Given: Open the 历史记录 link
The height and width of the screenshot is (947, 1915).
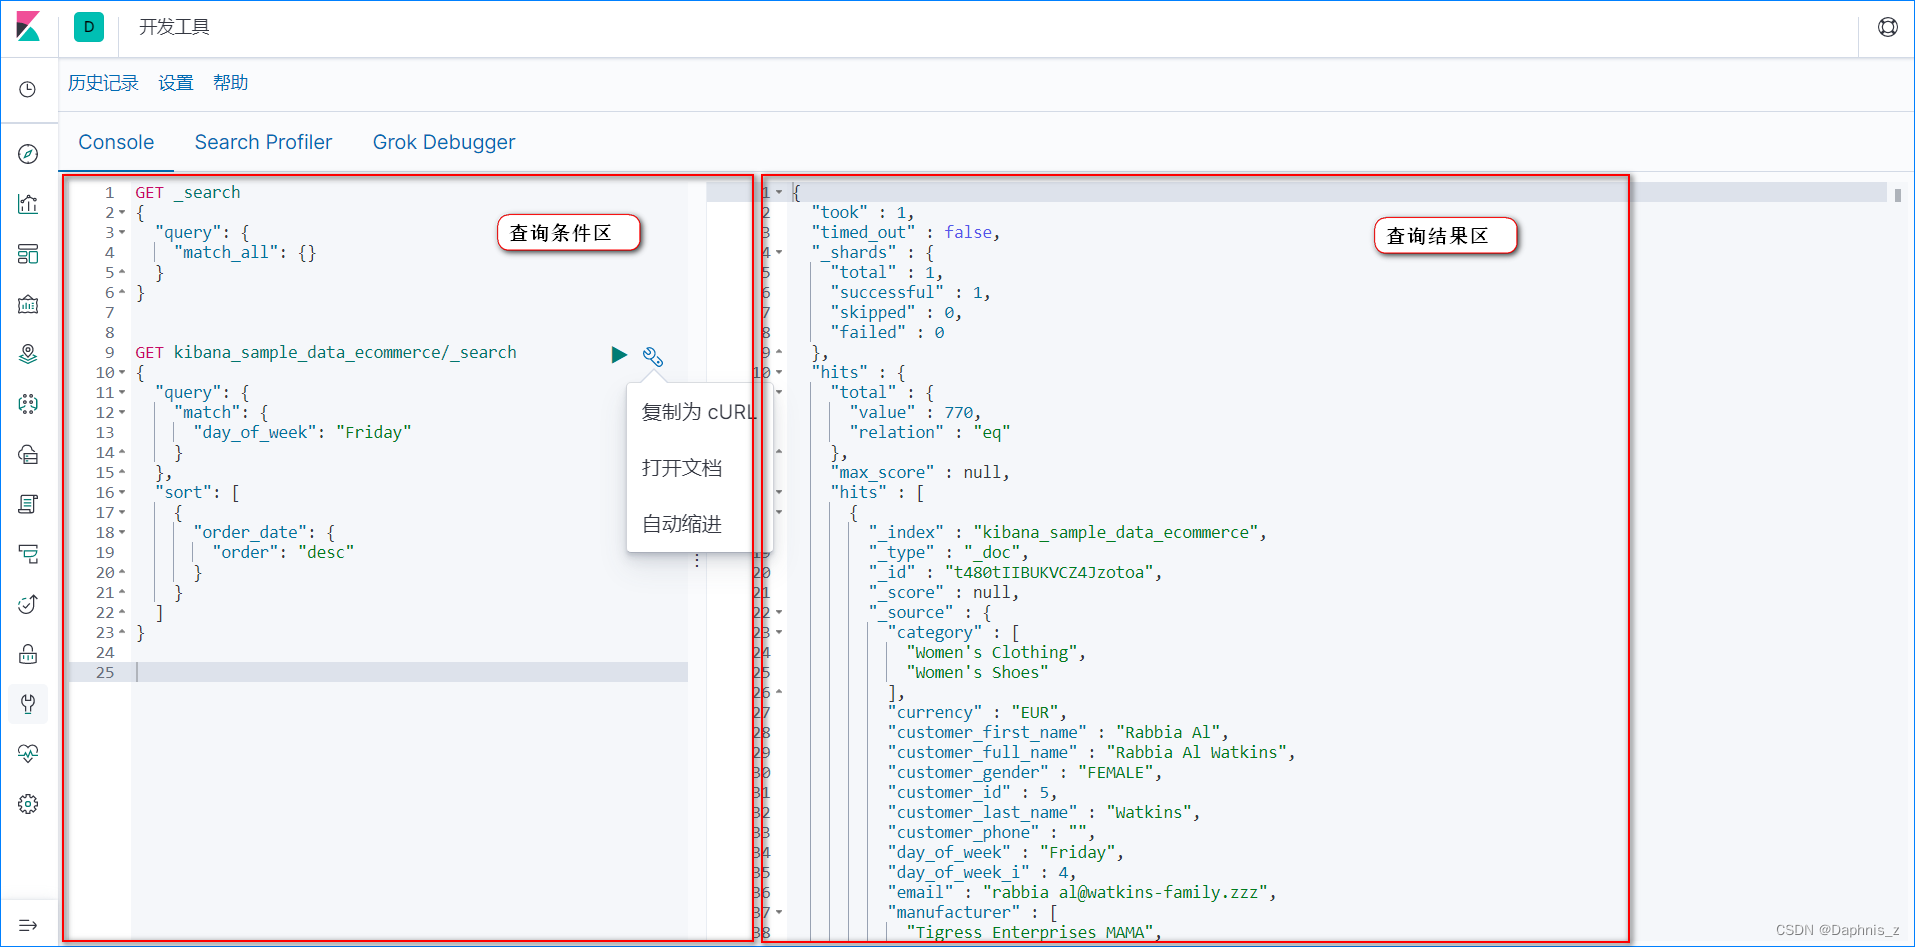Looking at the screenshot, I should click(103, 83).
